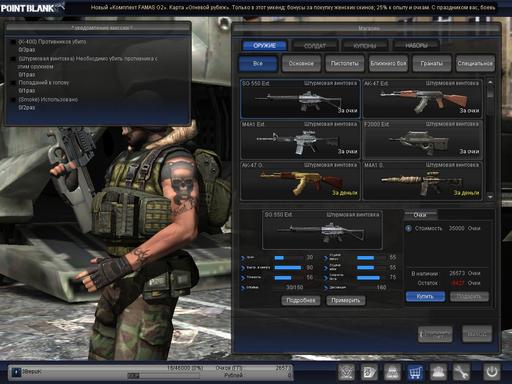This screenshot has height=384, width=512.
Task: Filter weapons by Гранаты category
Action: [x=431, y=63]
